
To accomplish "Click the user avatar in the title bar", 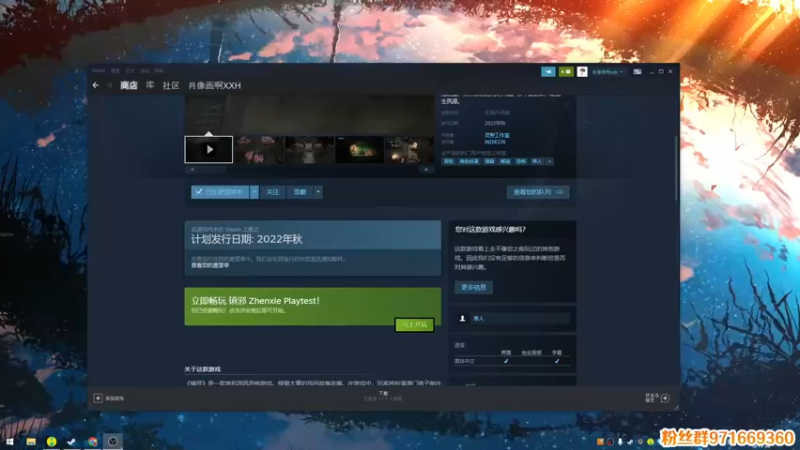I will coord(582,72).
